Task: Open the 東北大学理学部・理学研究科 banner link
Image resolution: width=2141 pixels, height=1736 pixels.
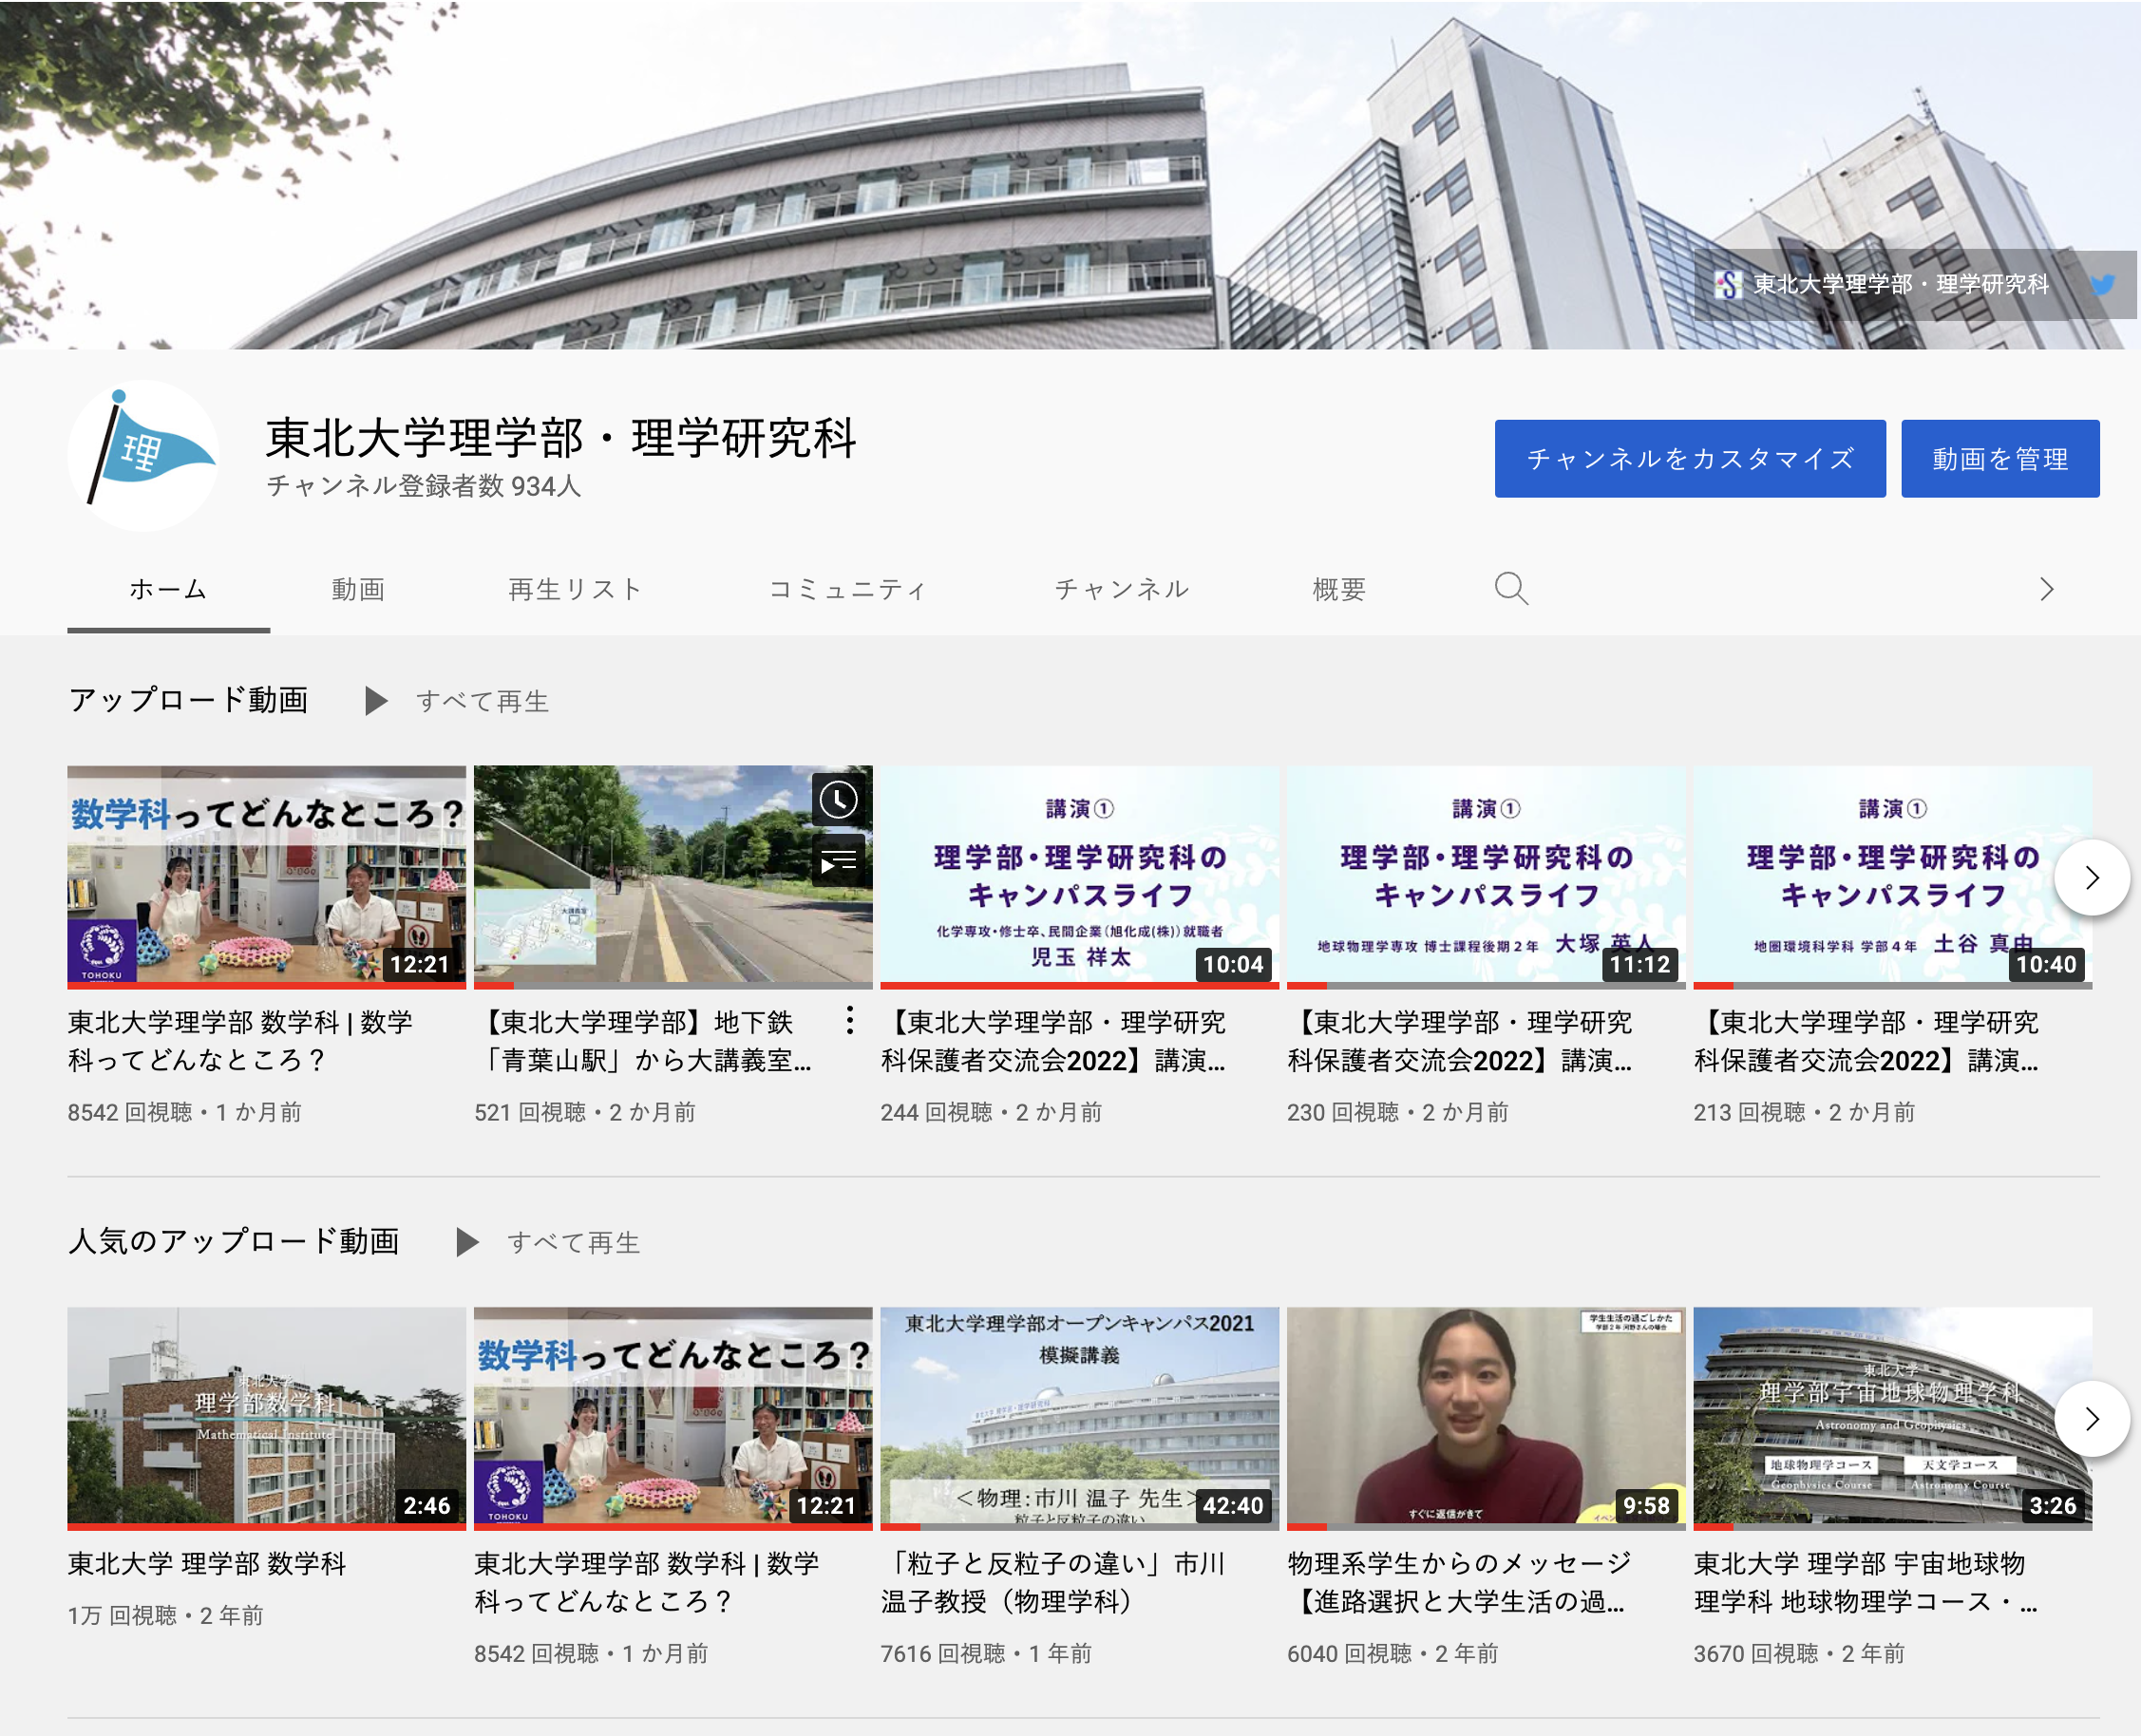Action: (x=1882, y=285)
